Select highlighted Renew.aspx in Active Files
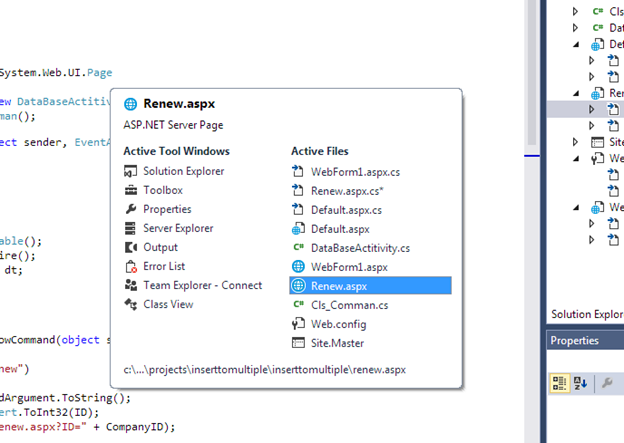The width and height of the screenshot is (624, 443). (370, 286)
